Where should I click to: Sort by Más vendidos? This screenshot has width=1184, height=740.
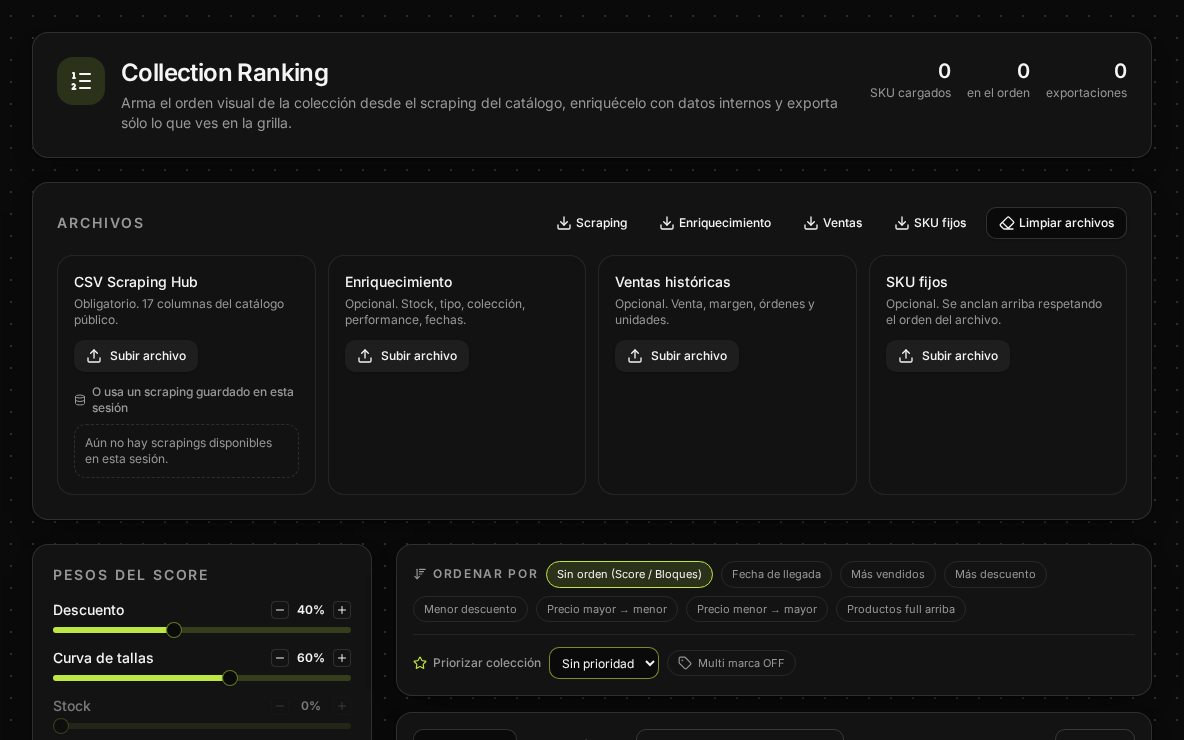tap(887, 575)
